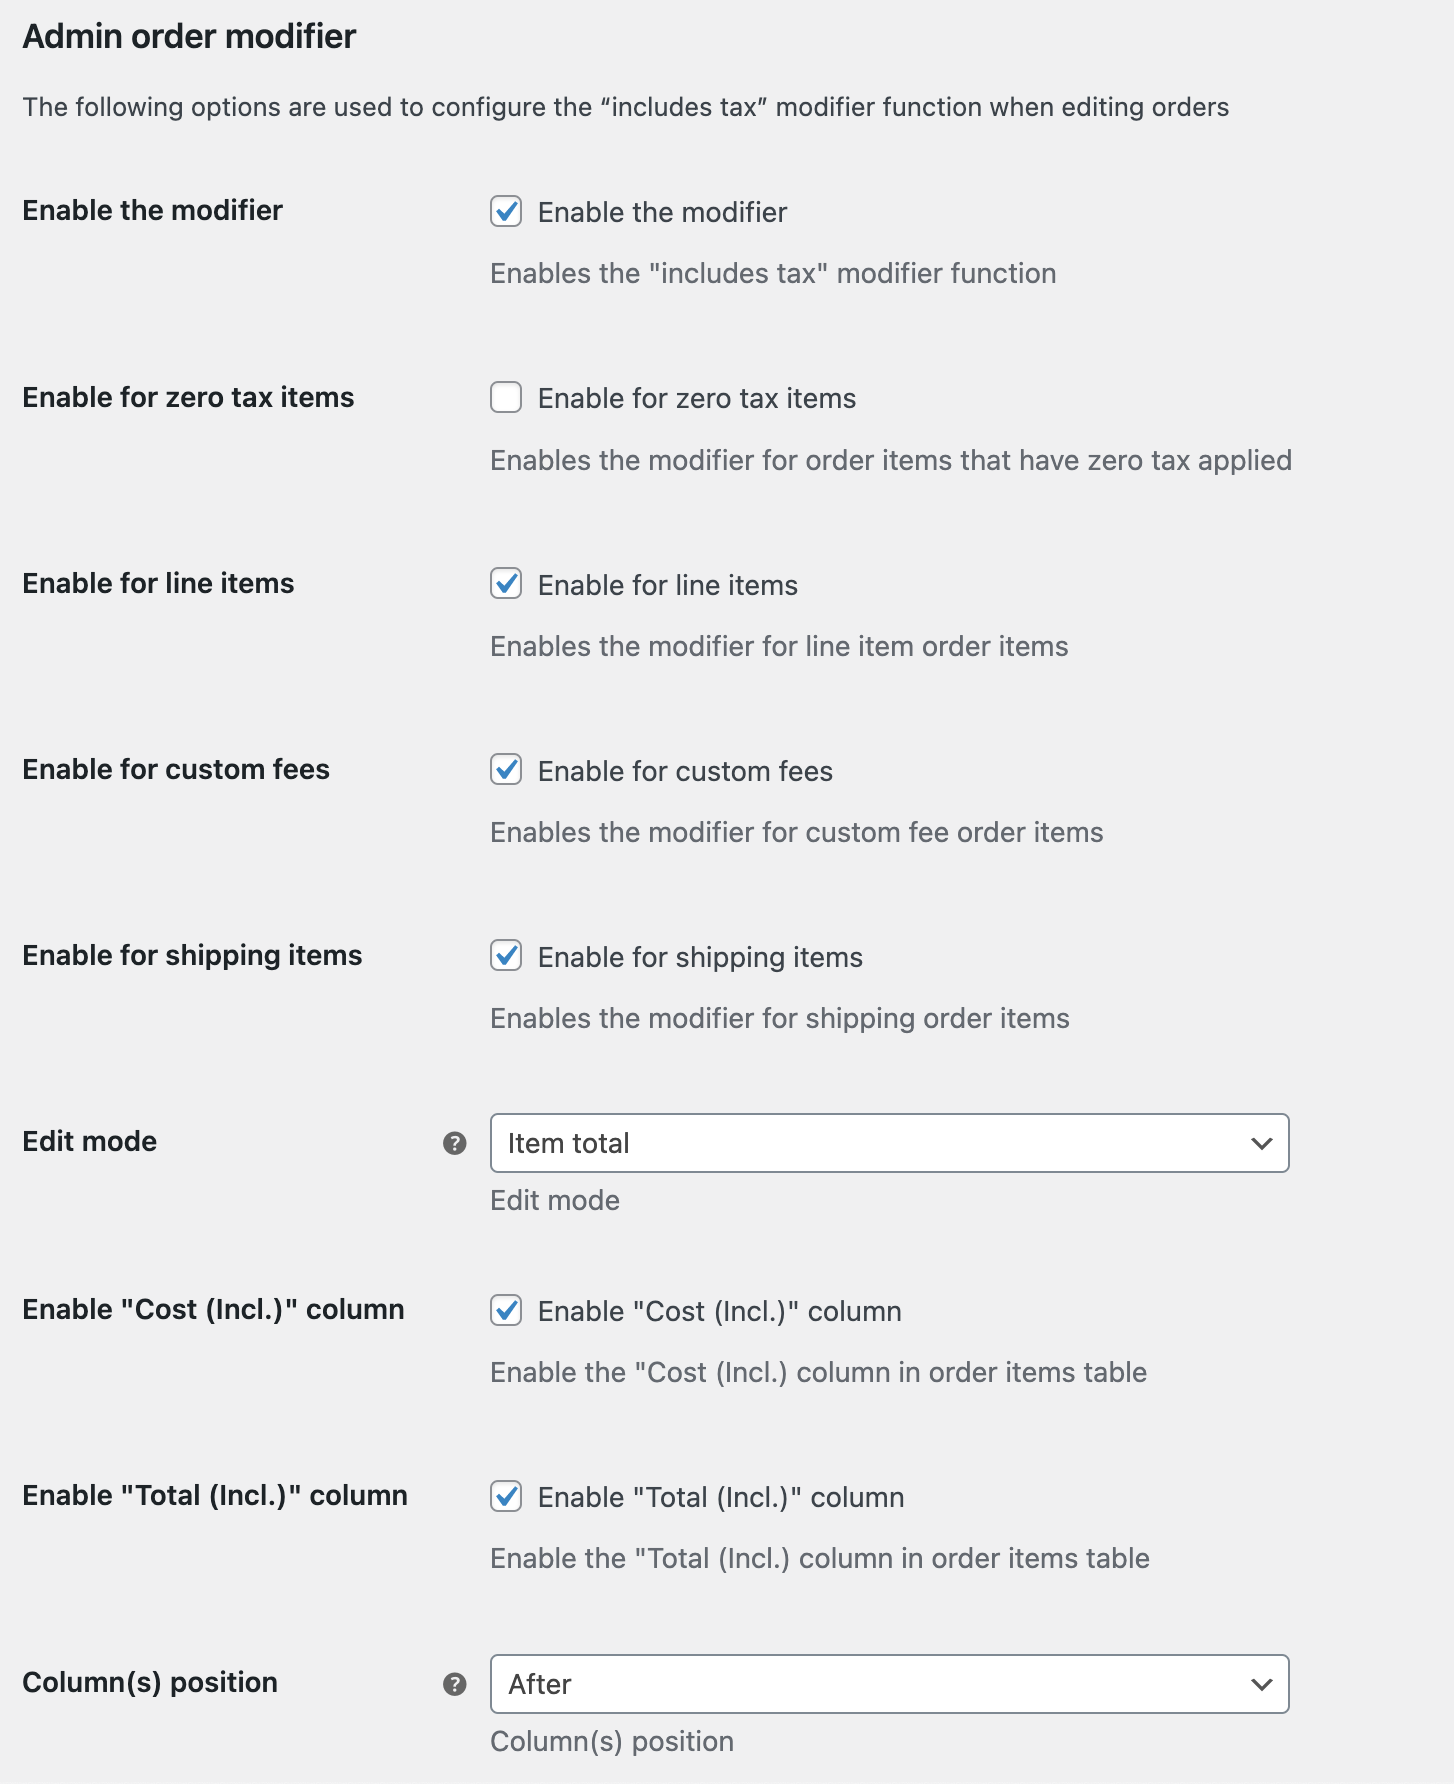
Task: Open the Edit mode dropdown
Action: point(890,1143)
